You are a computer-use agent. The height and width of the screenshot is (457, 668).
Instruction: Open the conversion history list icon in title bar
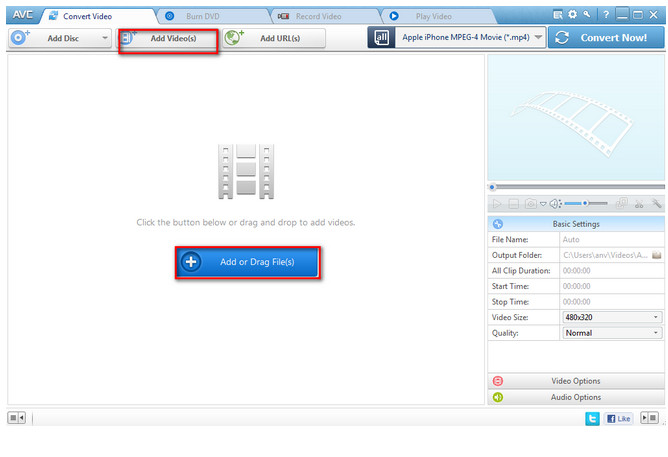click(558, 15)
